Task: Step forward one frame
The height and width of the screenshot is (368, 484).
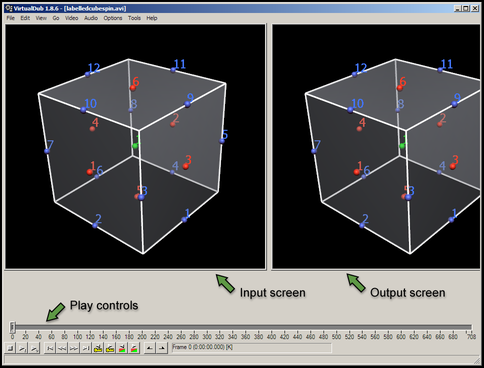Action: [x=74, y=348]
